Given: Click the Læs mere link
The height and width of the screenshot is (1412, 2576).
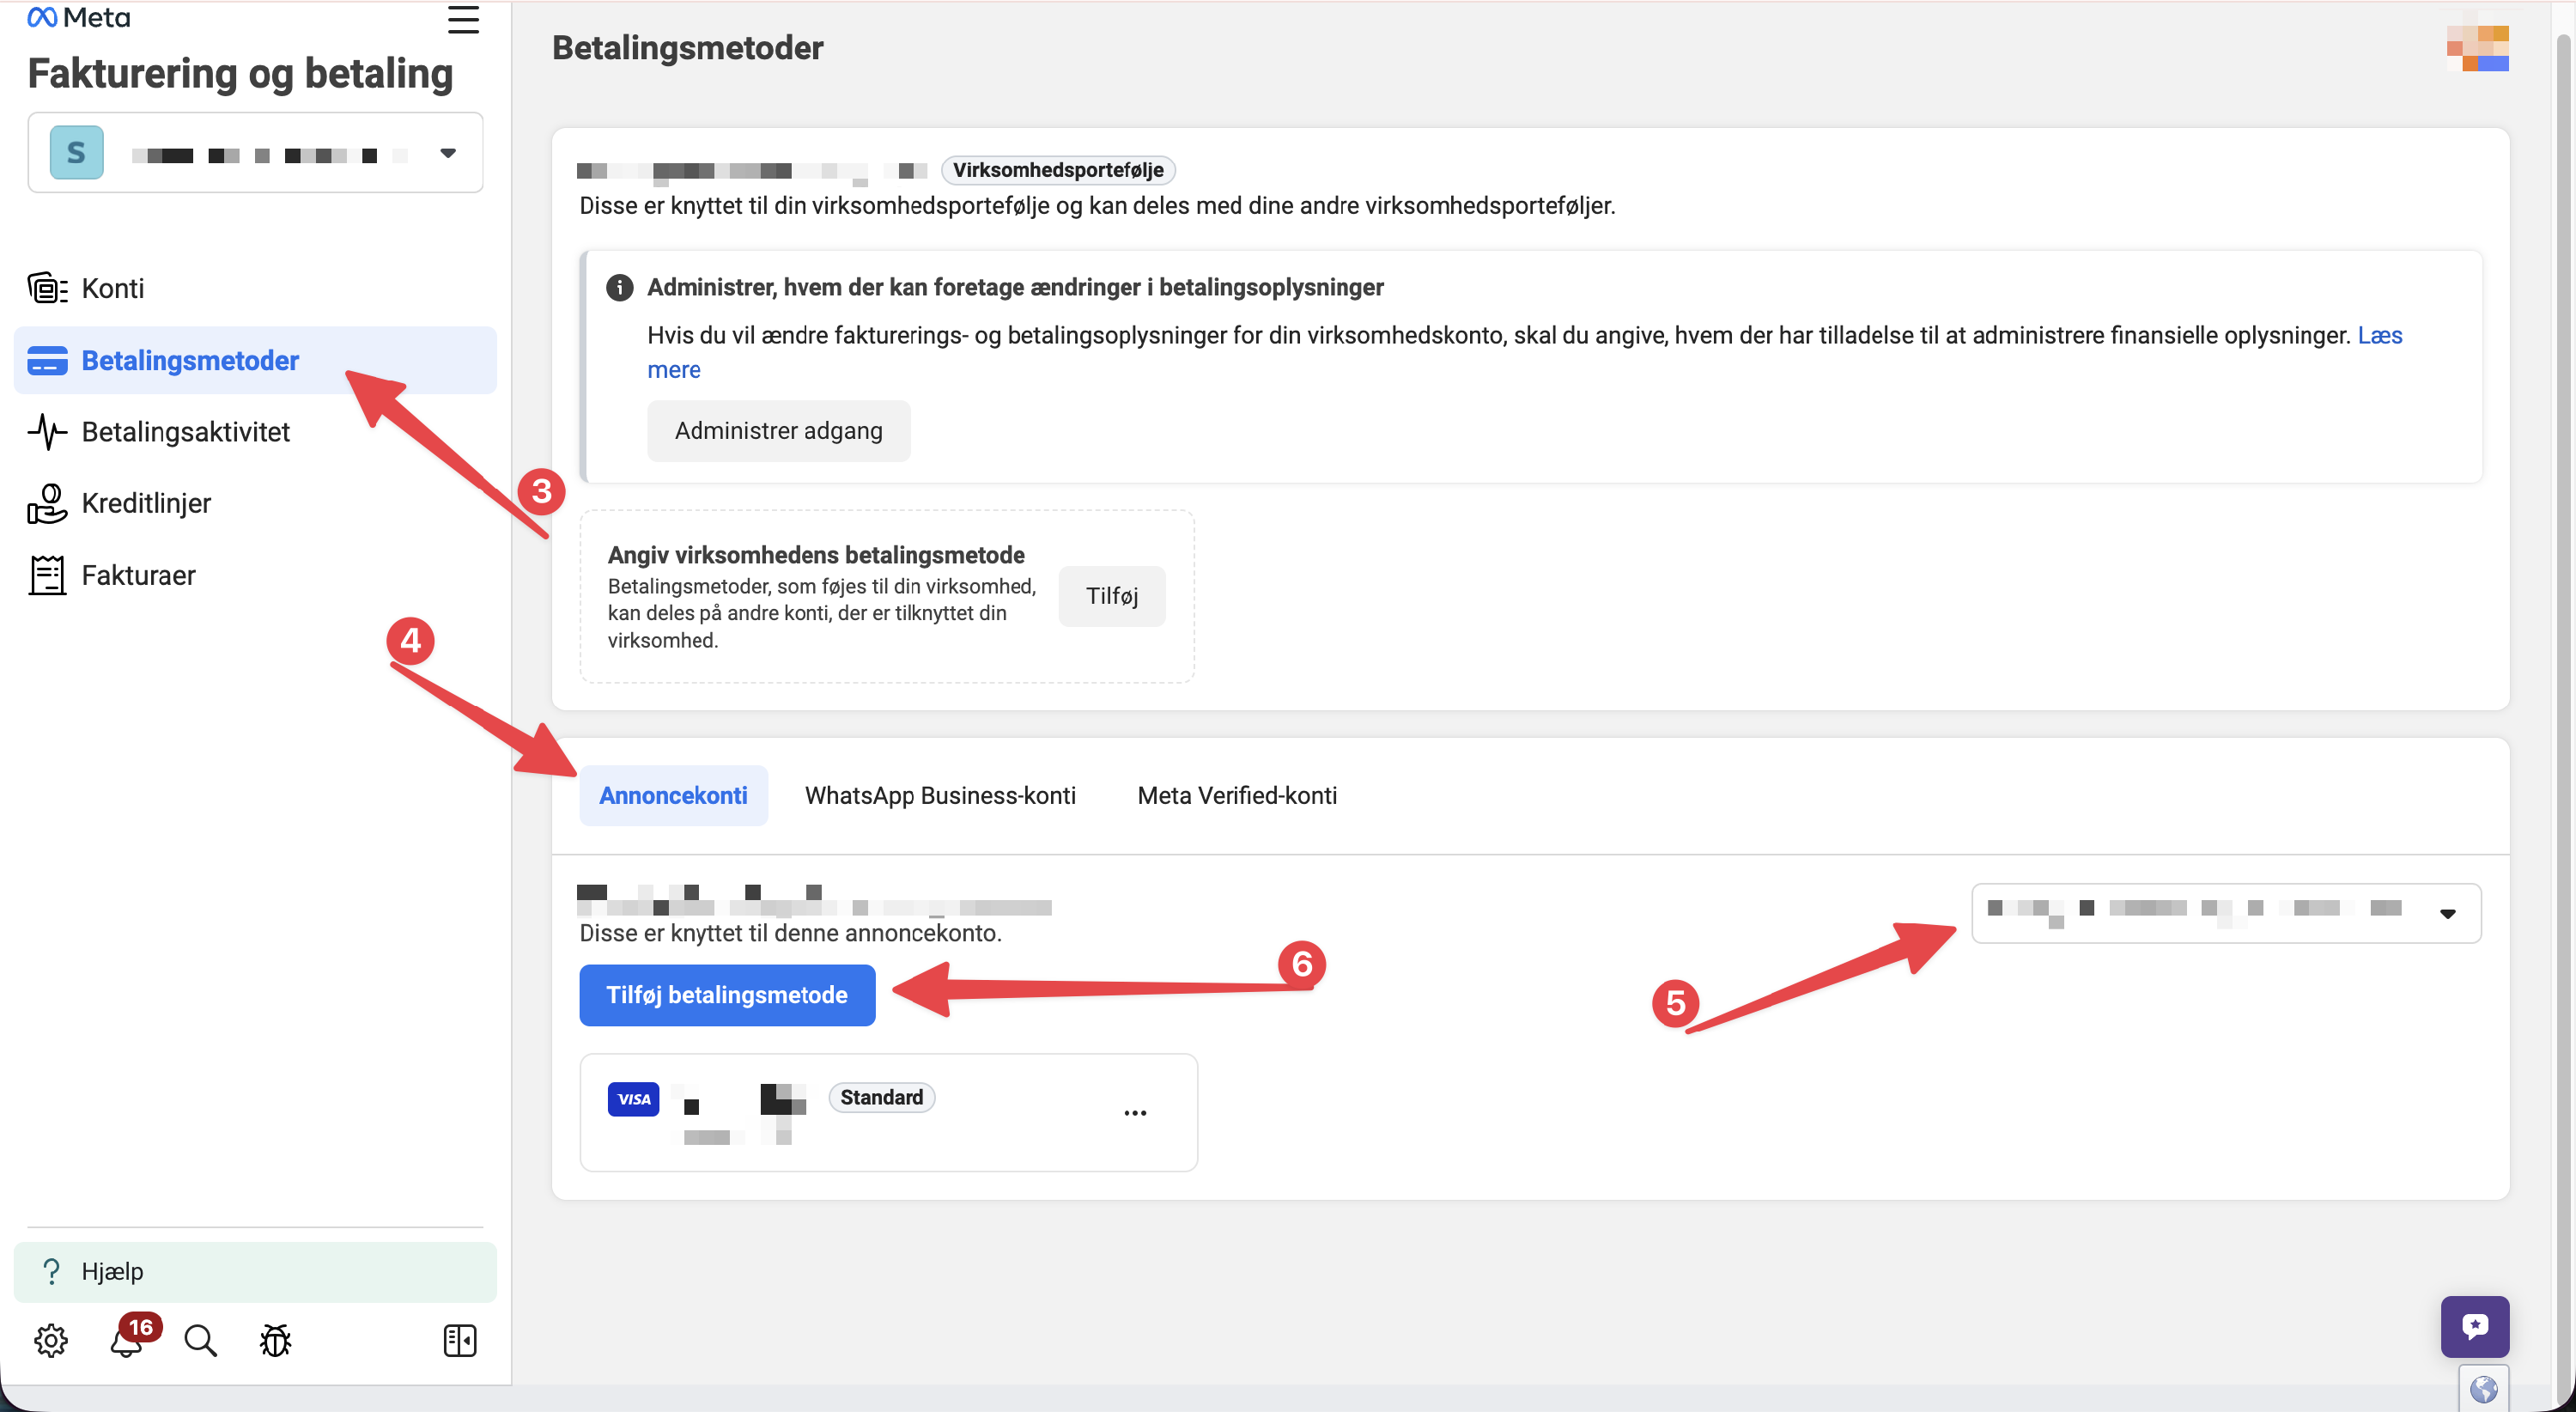Looking at the screenshot, I should 2379,336.
